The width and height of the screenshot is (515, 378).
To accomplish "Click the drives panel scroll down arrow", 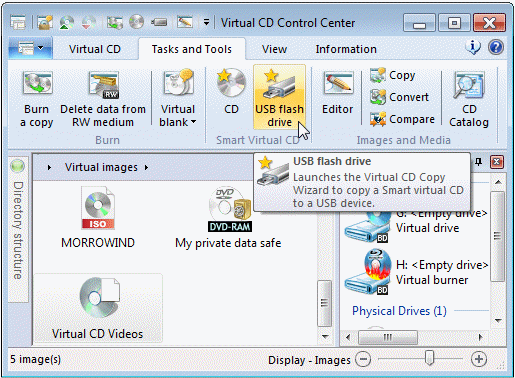I will click(498, 321).
